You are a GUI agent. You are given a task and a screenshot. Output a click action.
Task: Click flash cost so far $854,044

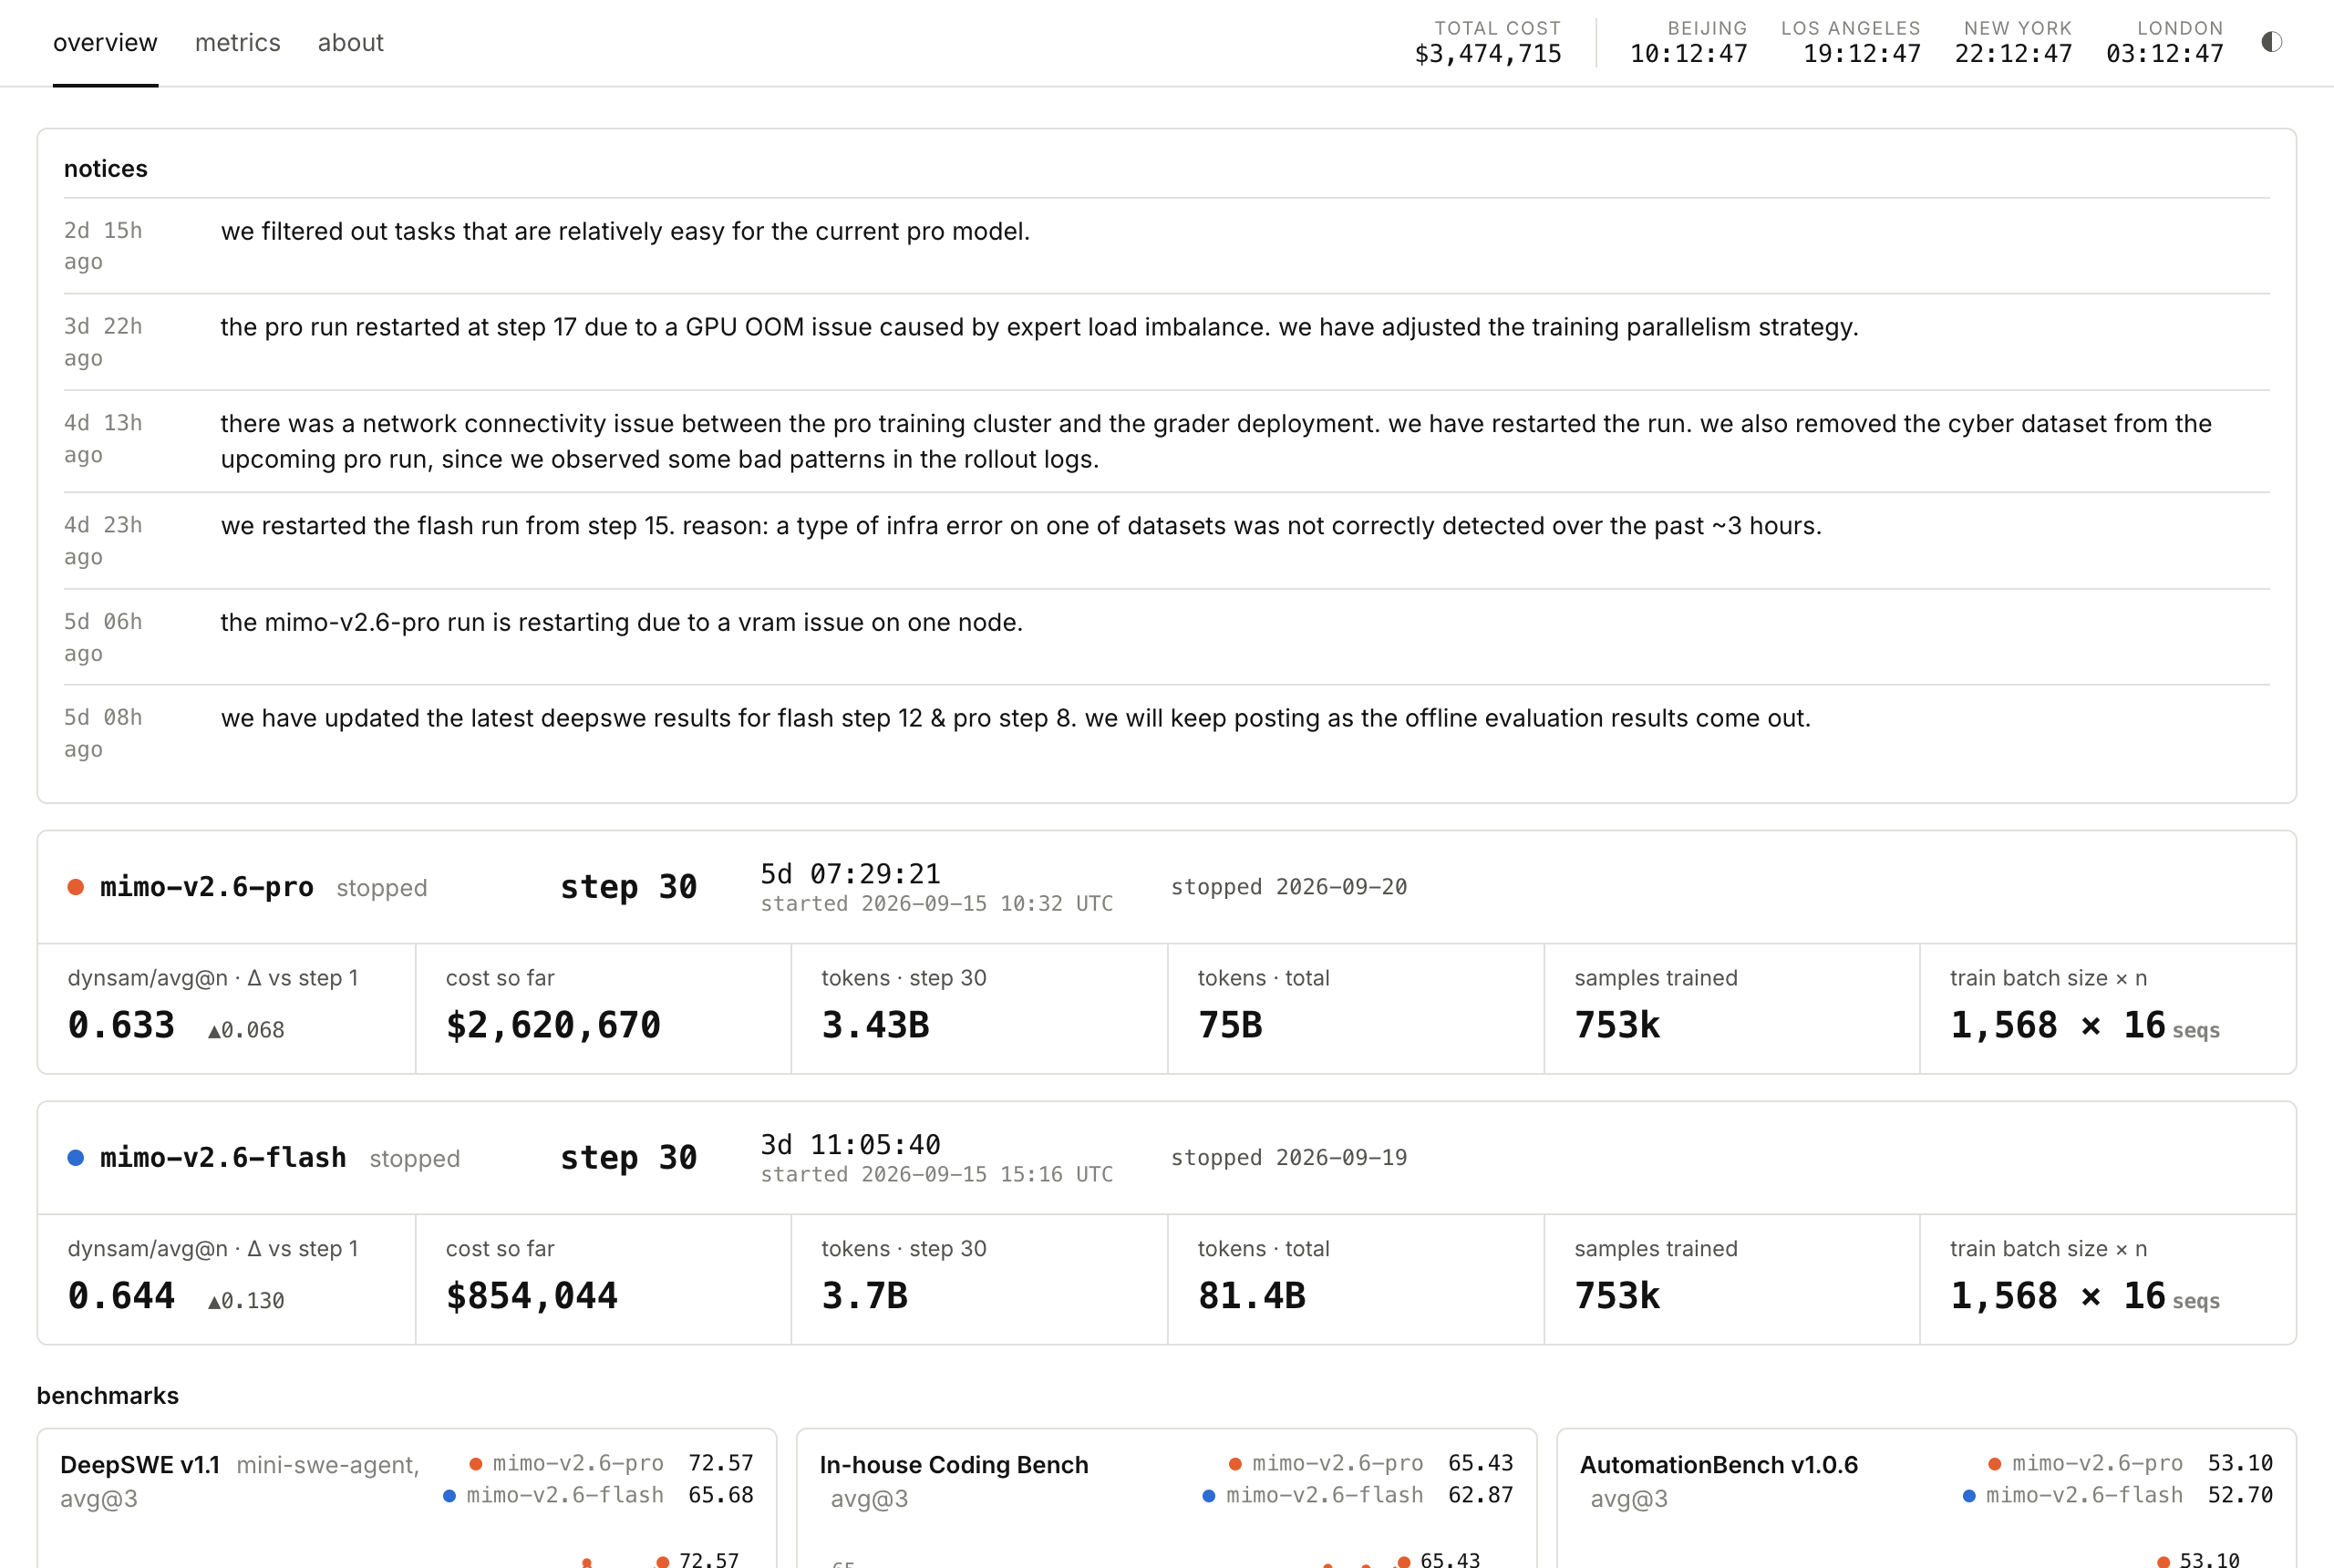[x=531, y=1296]
